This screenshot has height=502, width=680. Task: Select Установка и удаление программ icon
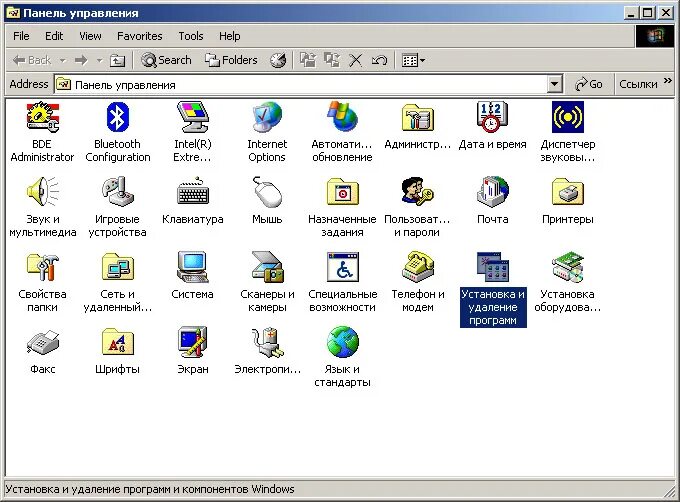492,267
